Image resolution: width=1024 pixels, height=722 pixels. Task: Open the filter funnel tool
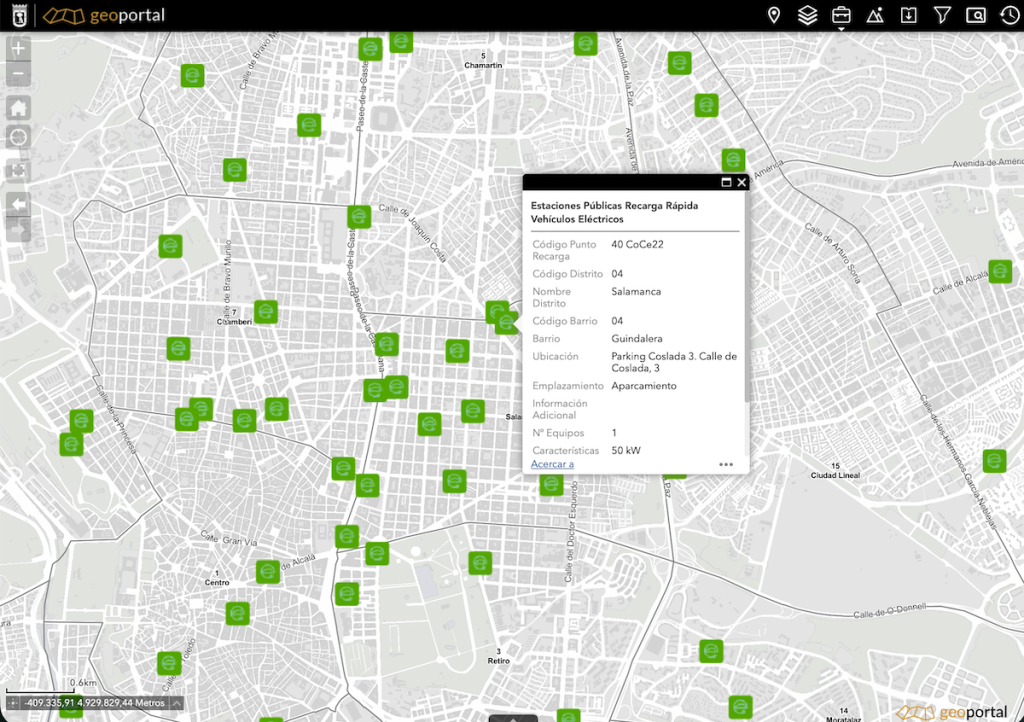(942, 15)
